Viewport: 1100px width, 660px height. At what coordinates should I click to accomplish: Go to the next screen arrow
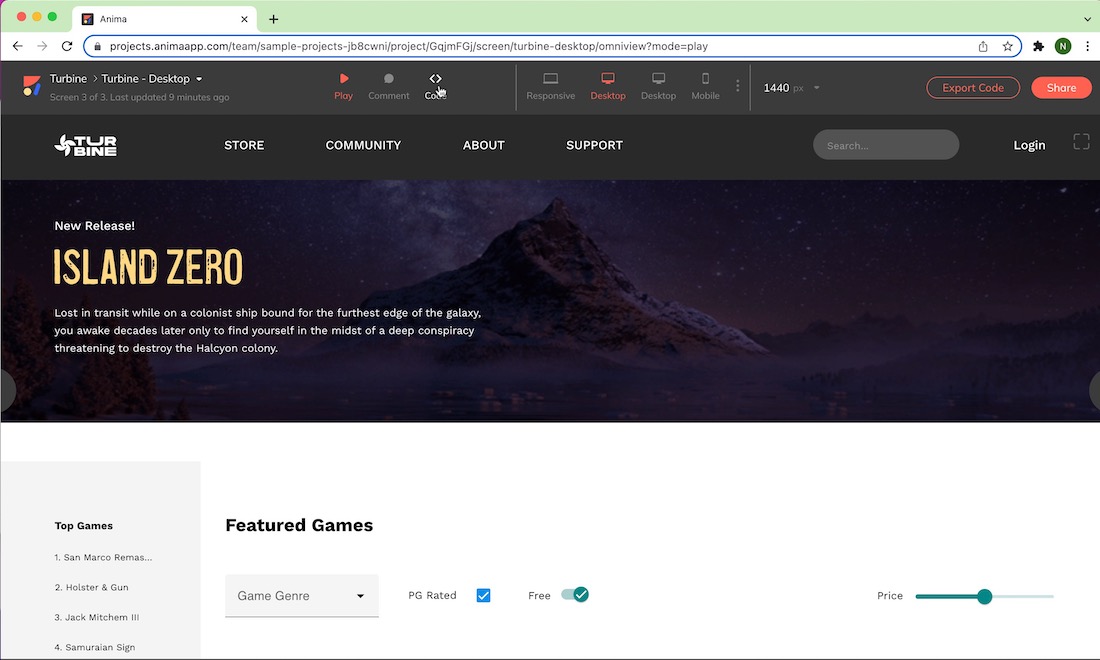pos(1094,389)
